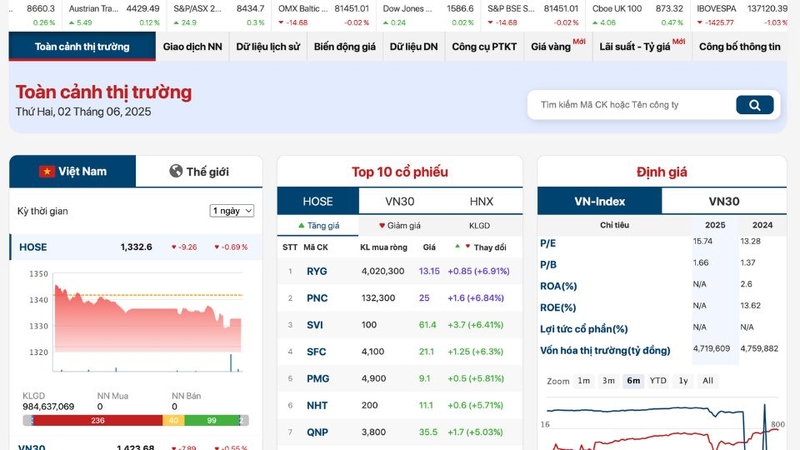Image resolution: width=800 pixels, height=450 pixels.
Task: Click yellow segment showing 40 unchanged
Action: [173, 420]
